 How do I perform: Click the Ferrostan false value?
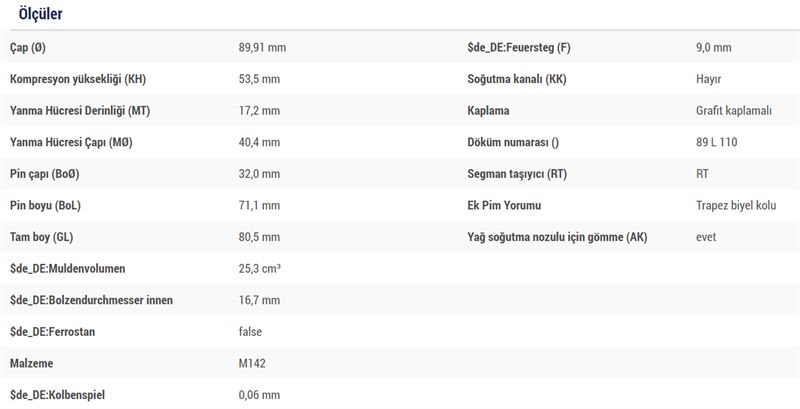250,332
